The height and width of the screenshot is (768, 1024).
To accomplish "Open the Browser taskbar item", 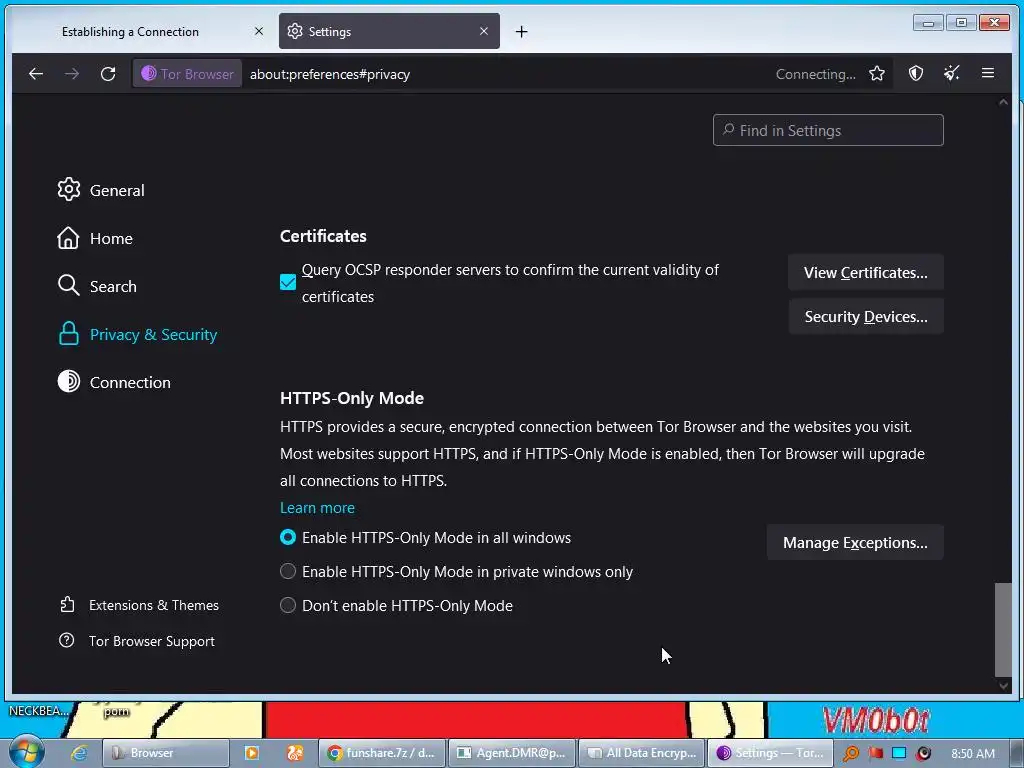I will [166, 753].
